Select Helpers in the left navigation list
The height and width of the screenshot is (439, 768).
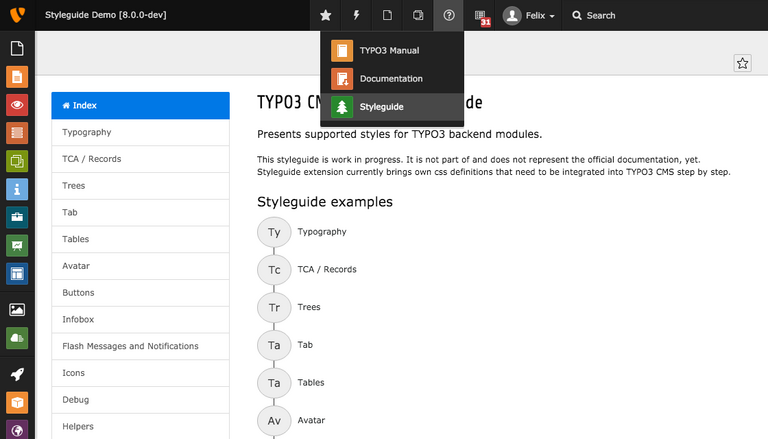141,426
